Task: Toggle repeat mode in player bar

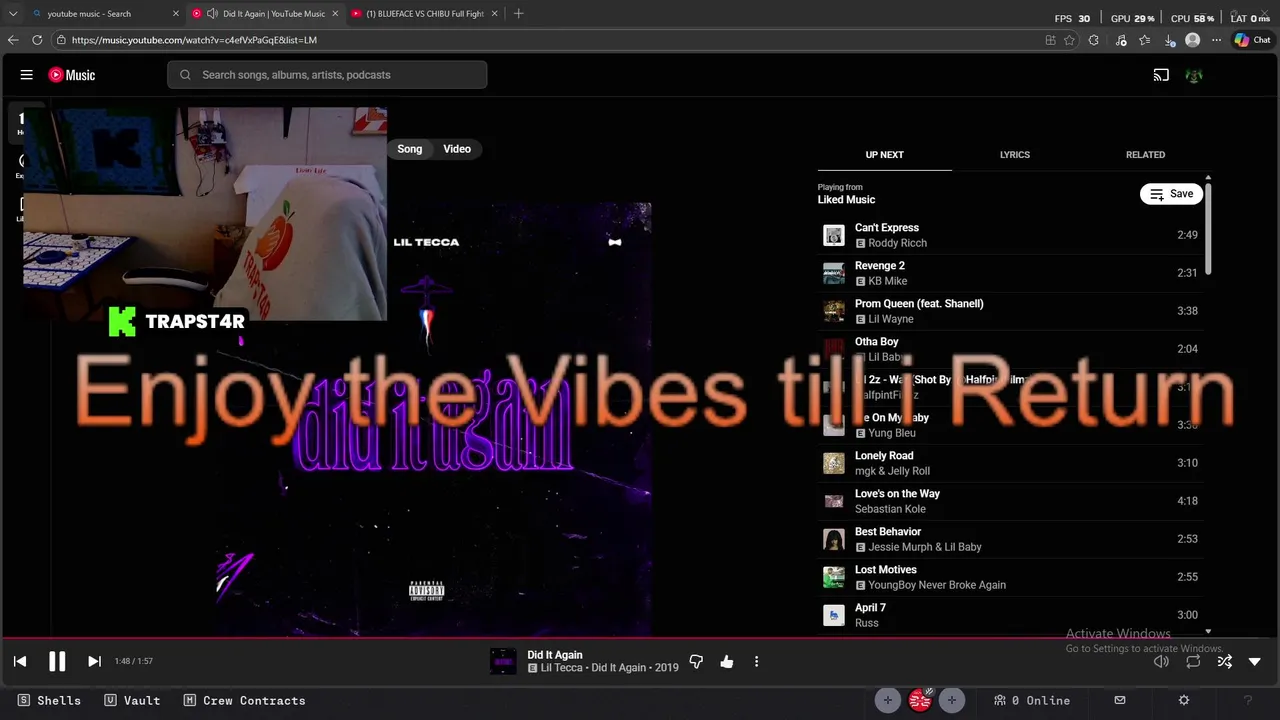Action: tap(1193, 661)
